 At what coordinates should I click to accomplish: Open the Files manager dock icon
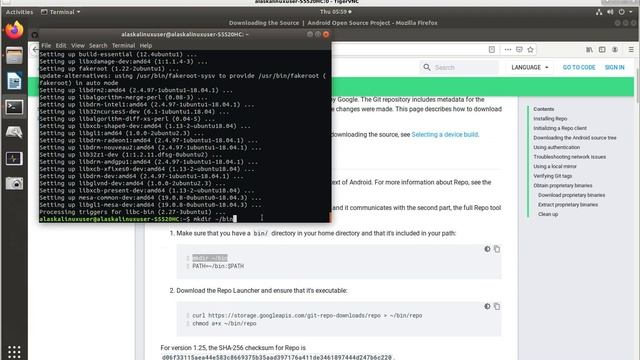pos(14,56)
